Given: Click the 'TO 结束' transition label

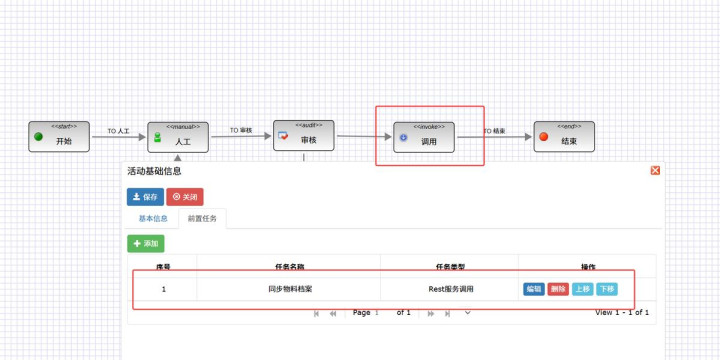Looking at the screenshot, I should click(495, 131).
